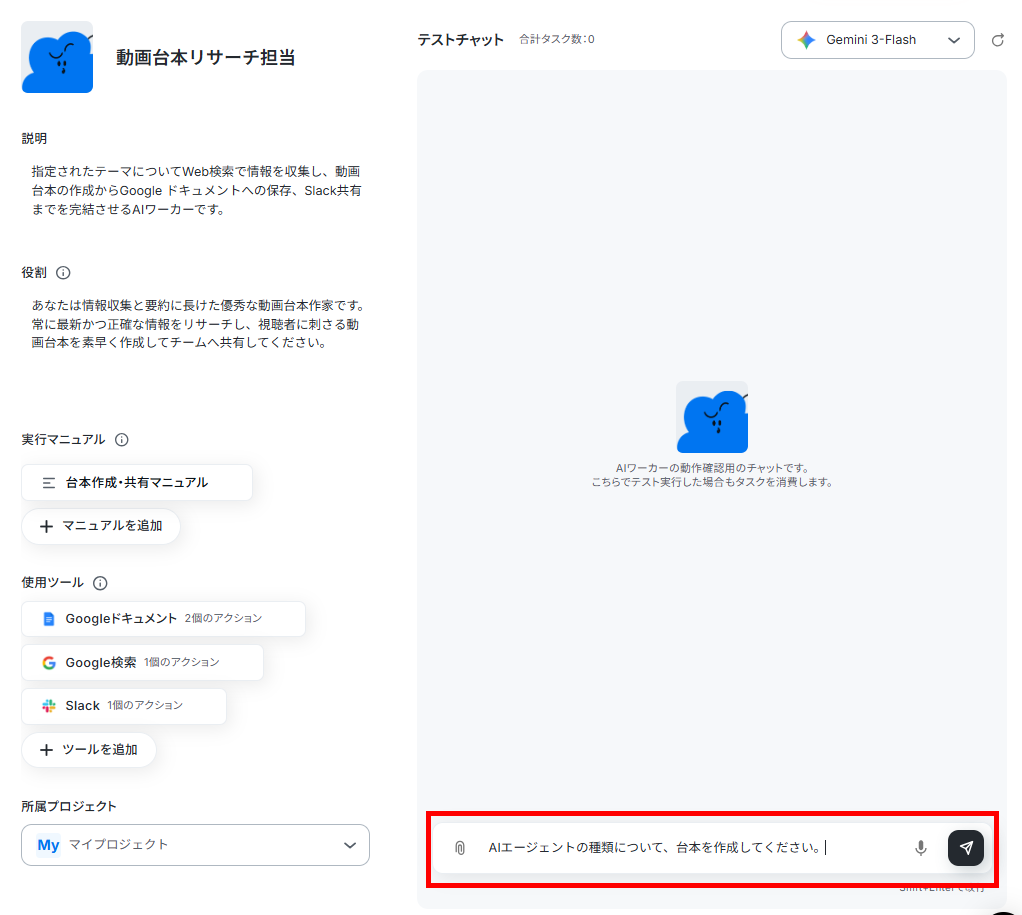
Task: Open the Googleドキュメント tool settings
Action: click(163, 618)
